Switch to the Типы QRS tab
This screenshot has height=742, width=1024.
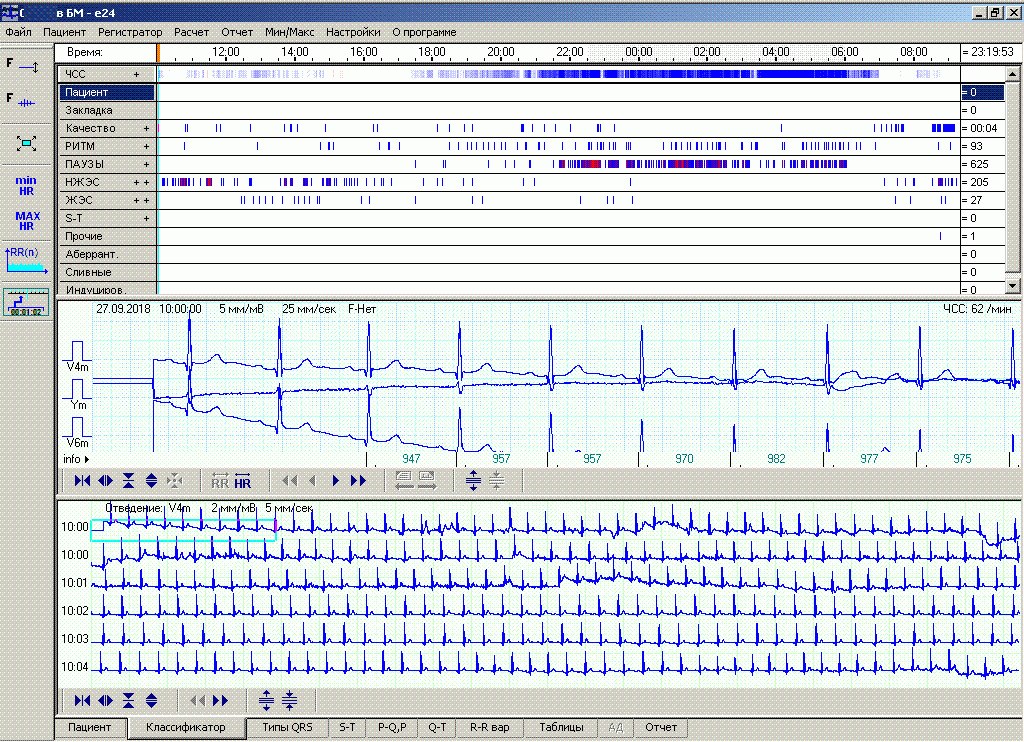click(x=287, y=728)
